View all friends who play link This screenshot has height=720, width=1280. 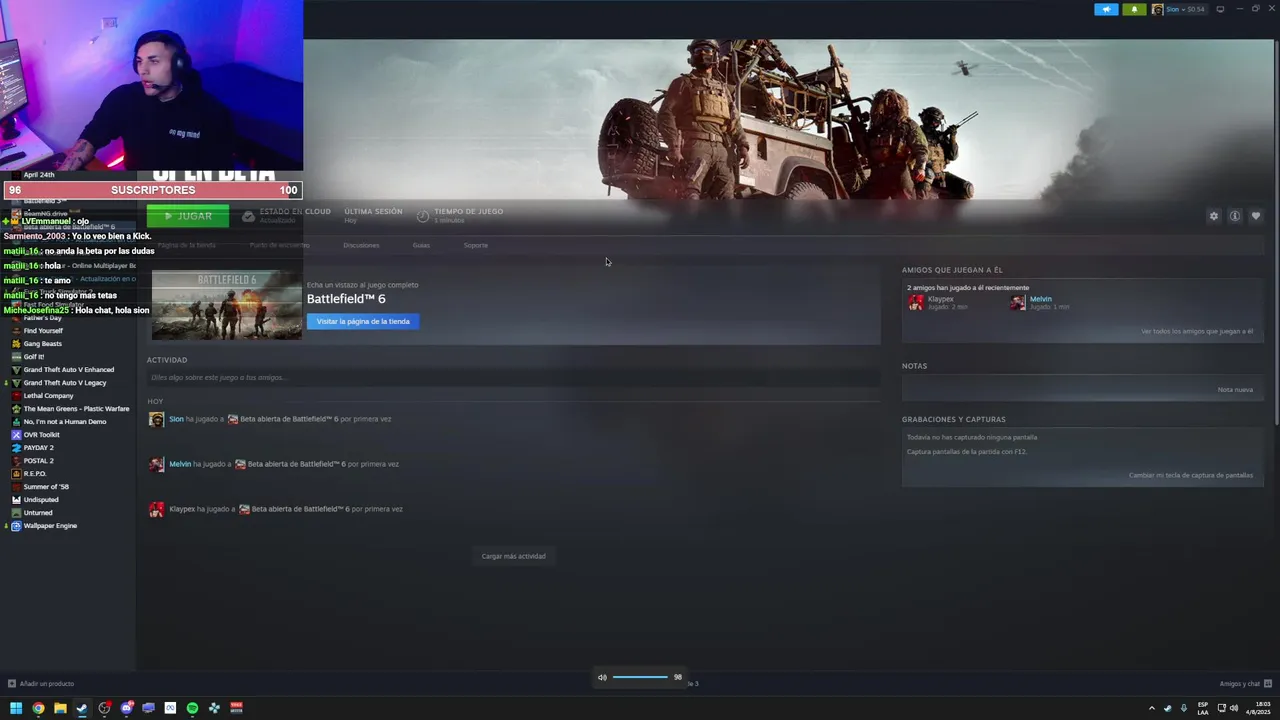pyautogui.click(x=1197, y=331)
